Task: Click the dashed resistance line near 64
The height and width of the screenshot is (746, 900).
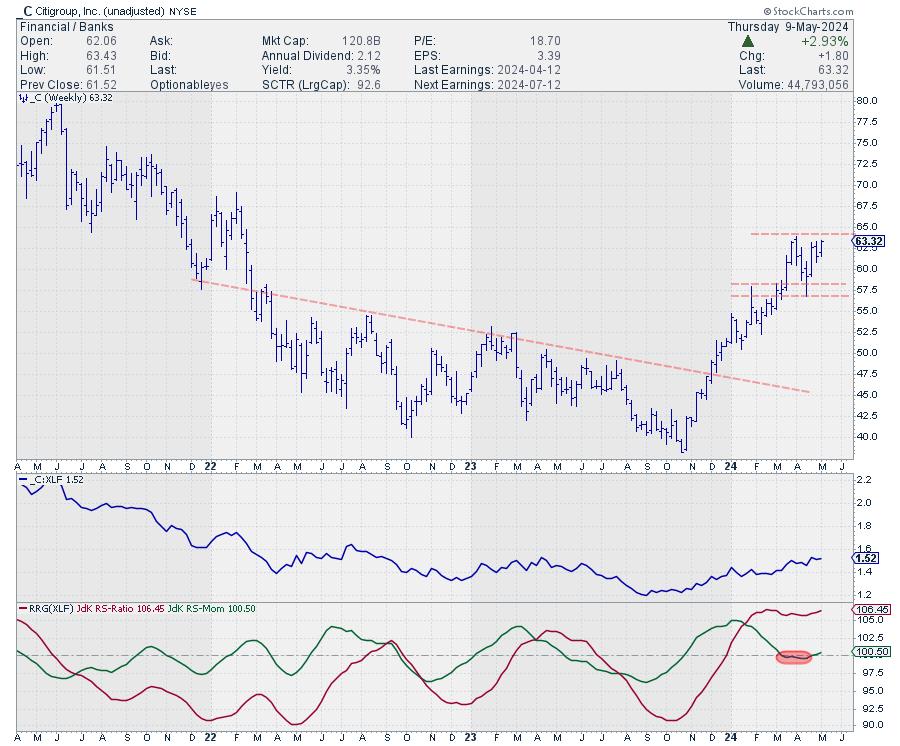Action: point(800,234)
